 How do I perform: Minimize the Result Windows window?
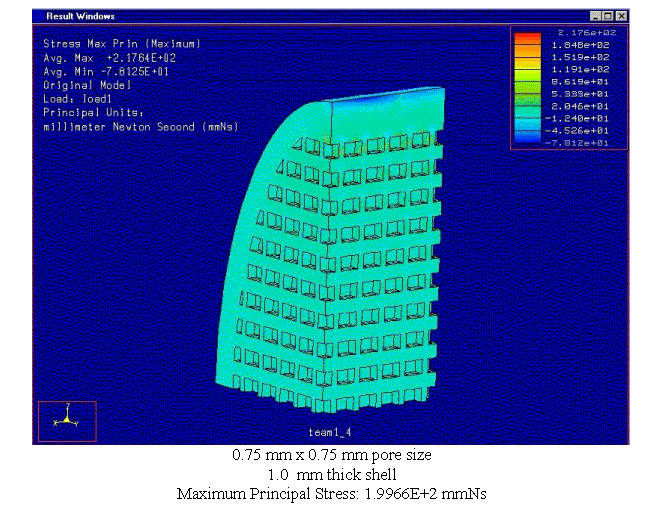596,16
